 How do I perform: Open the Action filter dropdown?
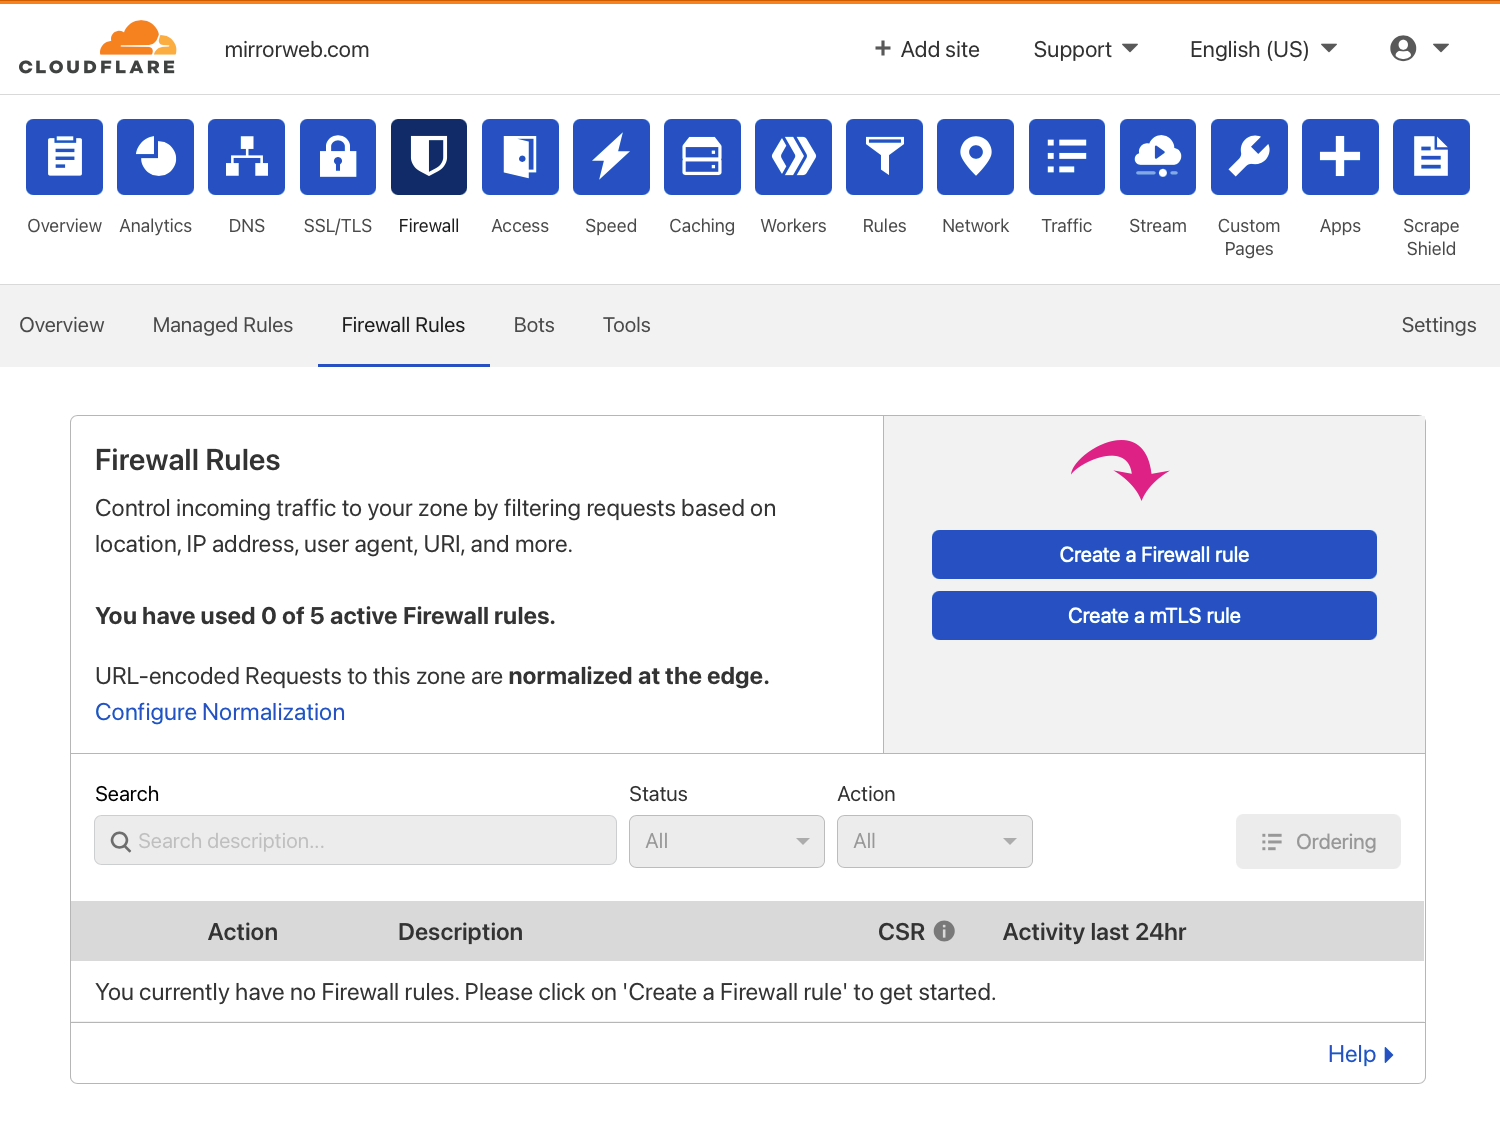tap(934, 841)
